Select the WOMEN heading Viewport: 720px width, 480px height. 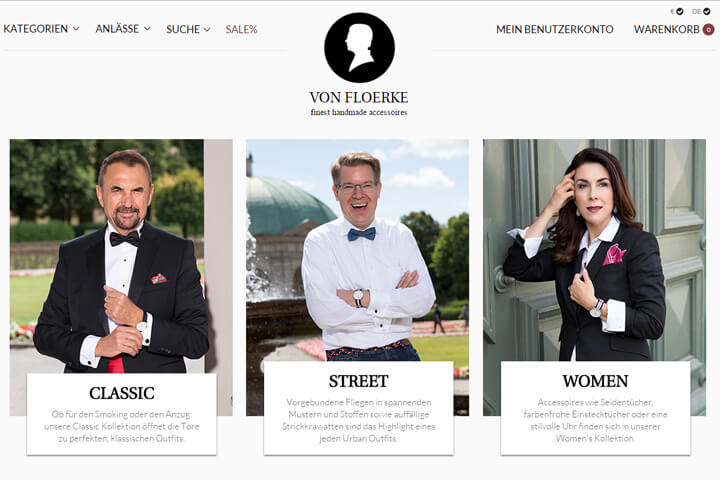(x=596, y=381)
